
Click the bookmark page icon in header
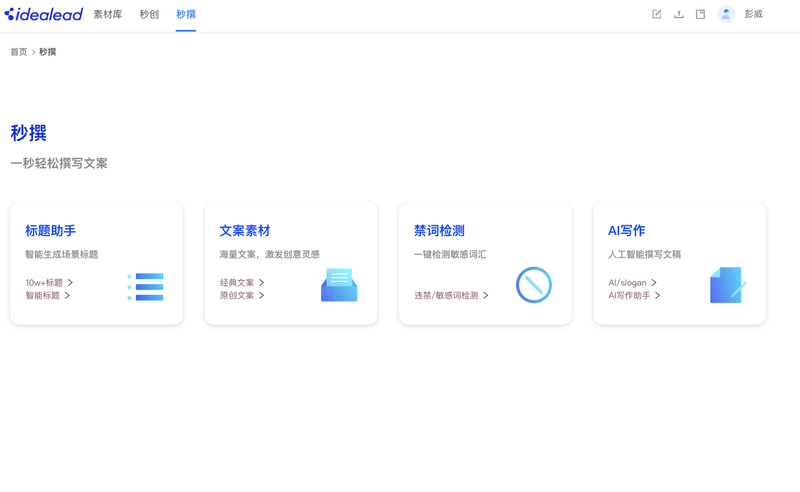pyautogui.click(x=701, y=14)
